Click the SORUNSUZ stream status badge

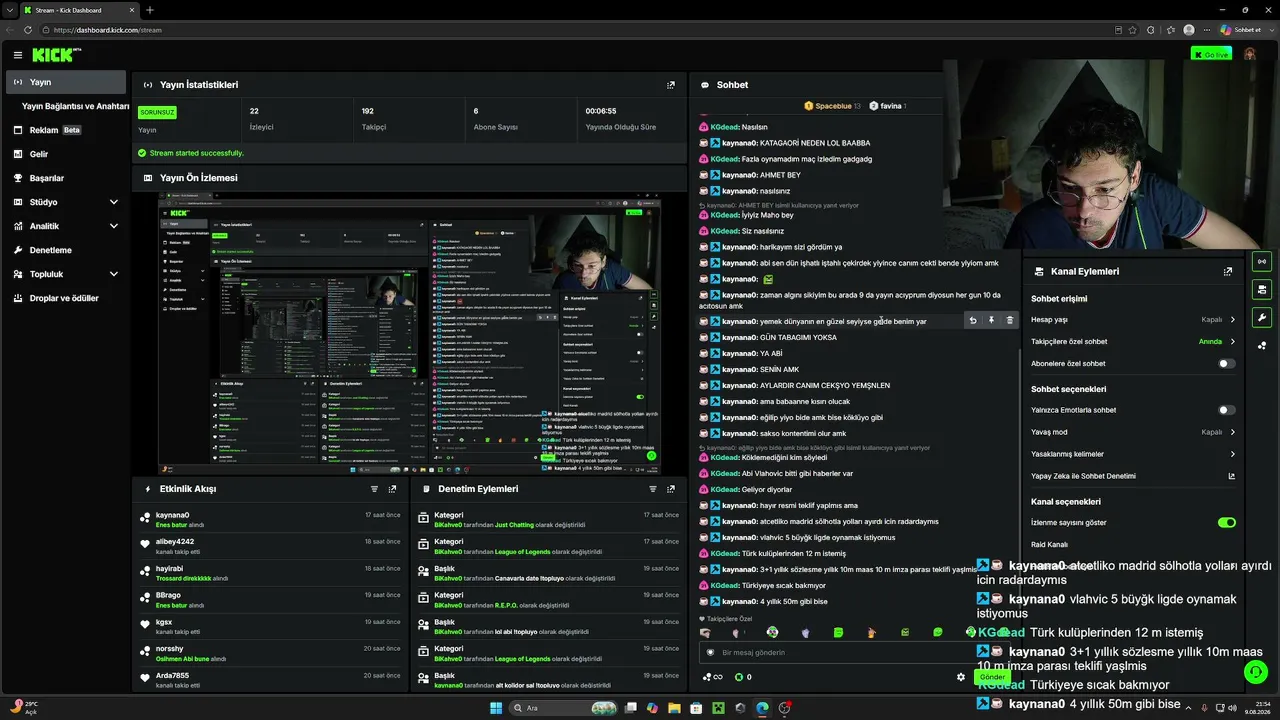tap(157, 112)
